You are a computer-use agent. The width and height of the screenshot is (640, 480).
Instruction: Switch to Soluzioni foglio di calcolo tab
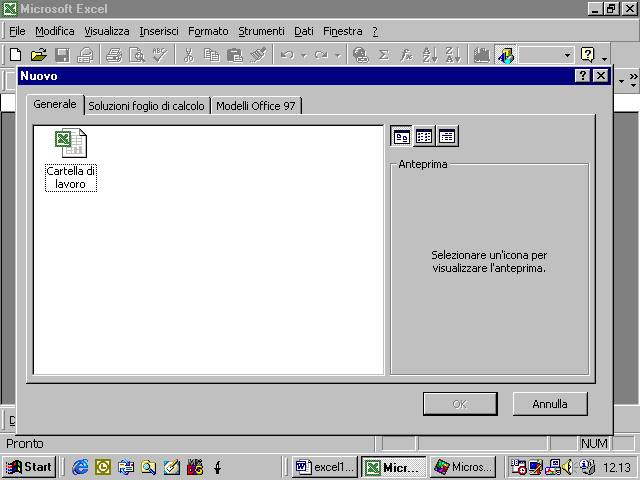tap(147, 106)
